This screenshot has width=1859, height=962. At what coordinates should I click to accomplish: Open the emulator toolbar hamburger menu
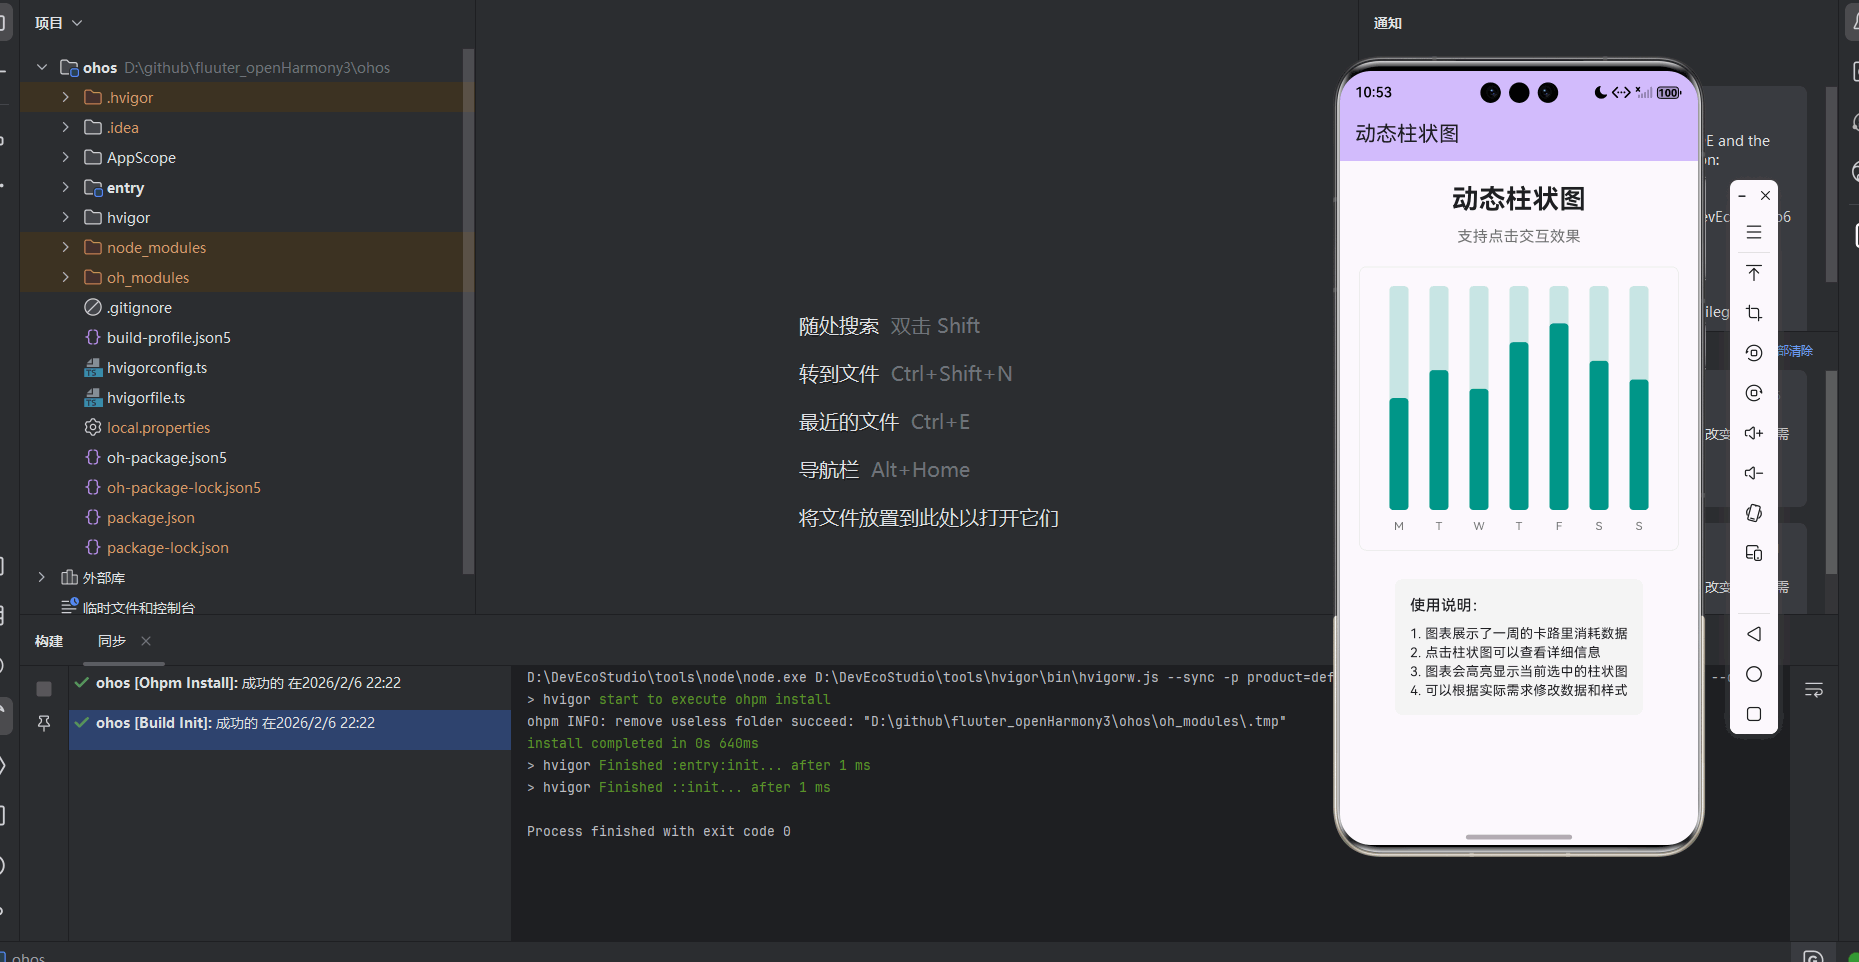point(1754,232)
